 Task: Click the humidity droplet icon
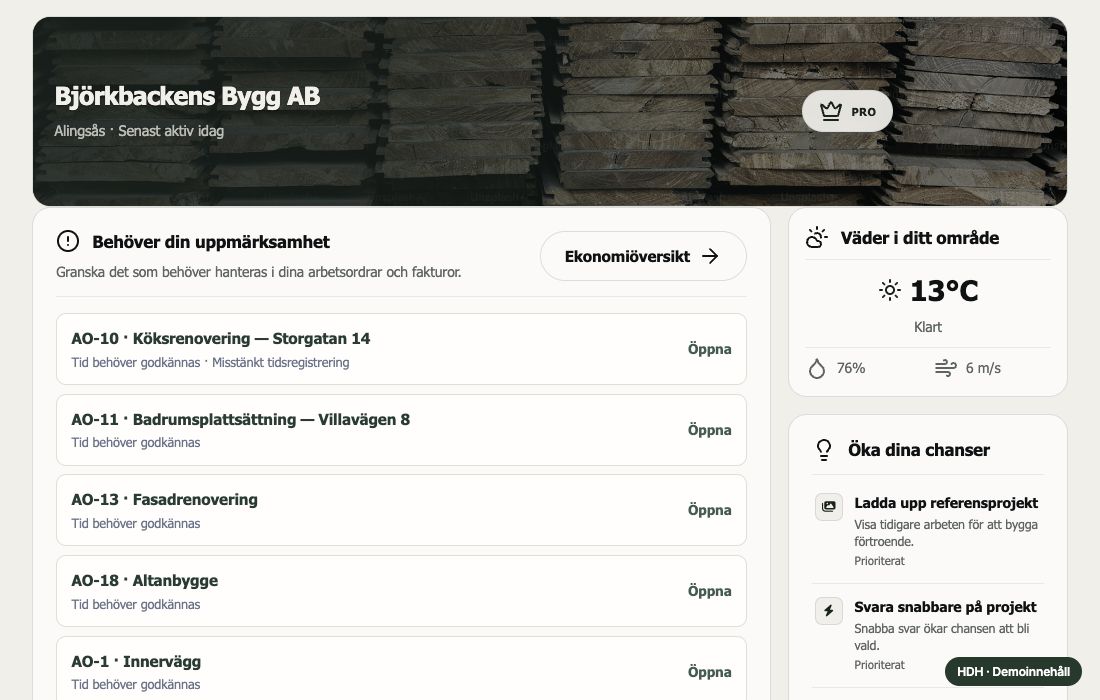817,368
